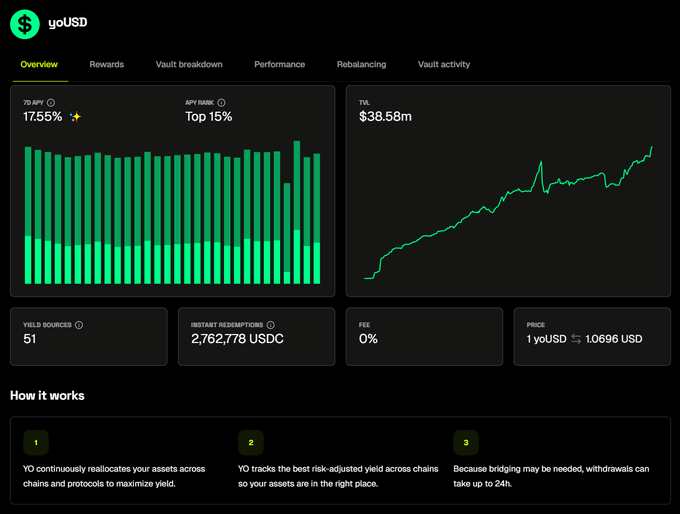
Task: Click the green yoUSD dollar logo
Action: (24, 23)
